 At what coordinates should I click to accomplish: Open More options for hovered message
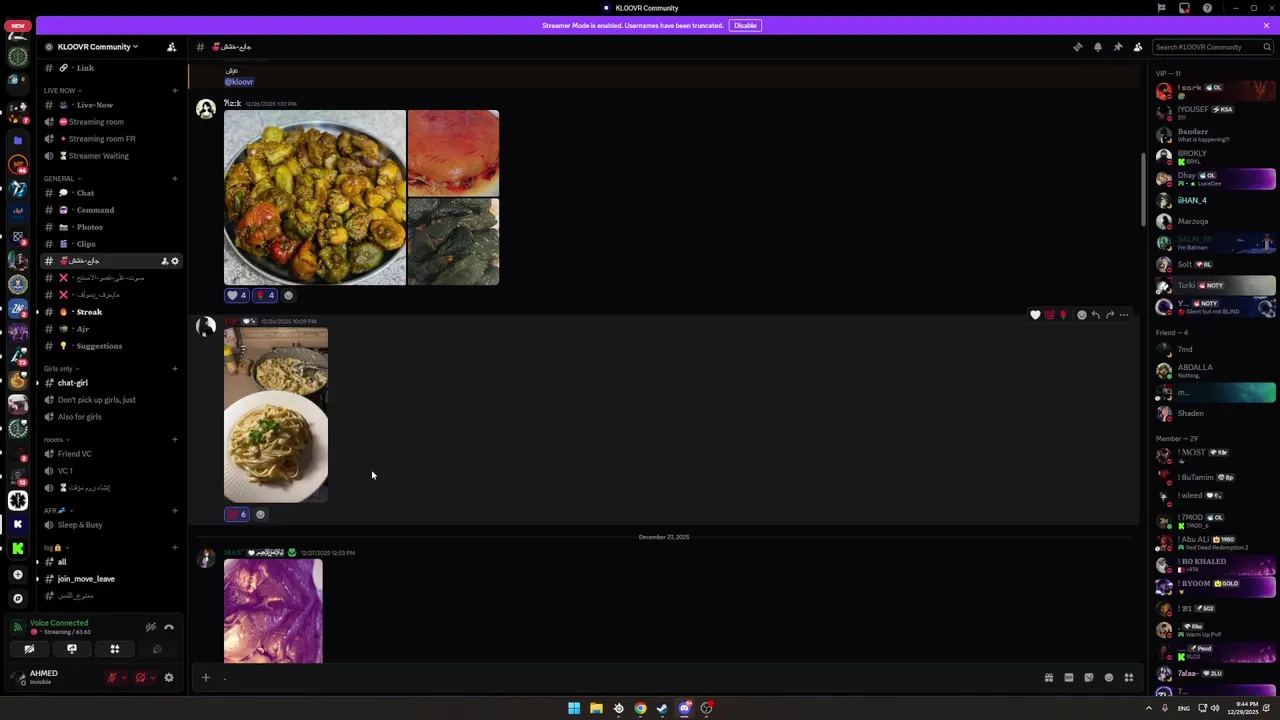(x=1123, y=315)
